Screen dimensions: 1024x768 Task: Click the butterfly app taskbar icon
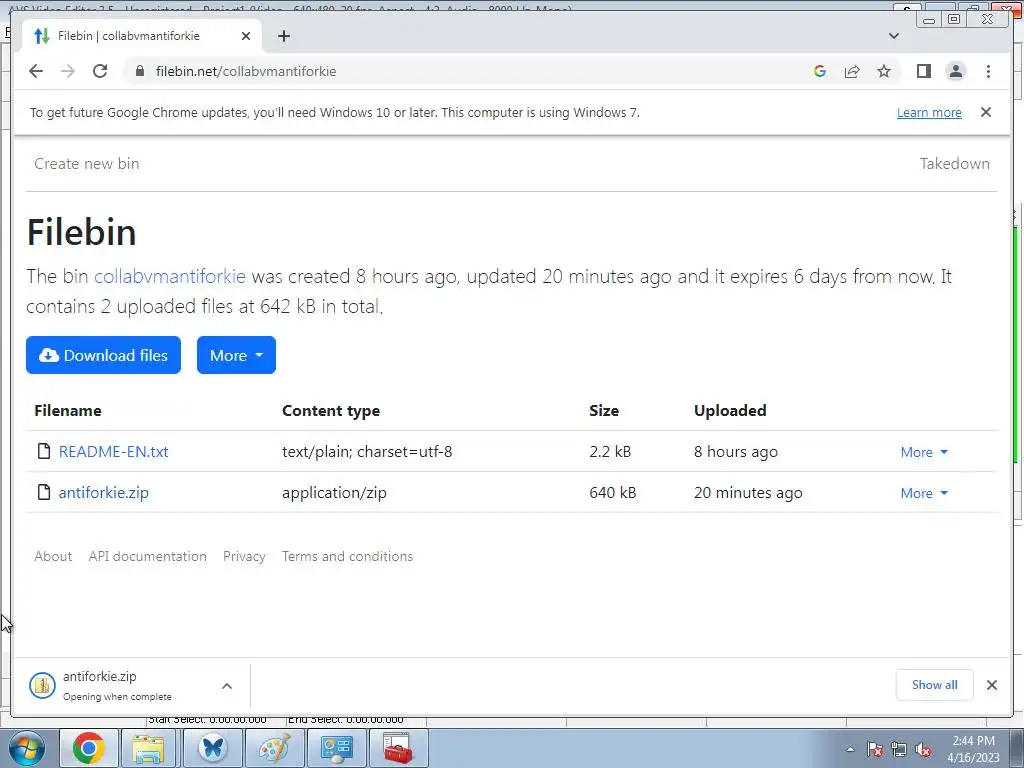click(x=213, y=748)
